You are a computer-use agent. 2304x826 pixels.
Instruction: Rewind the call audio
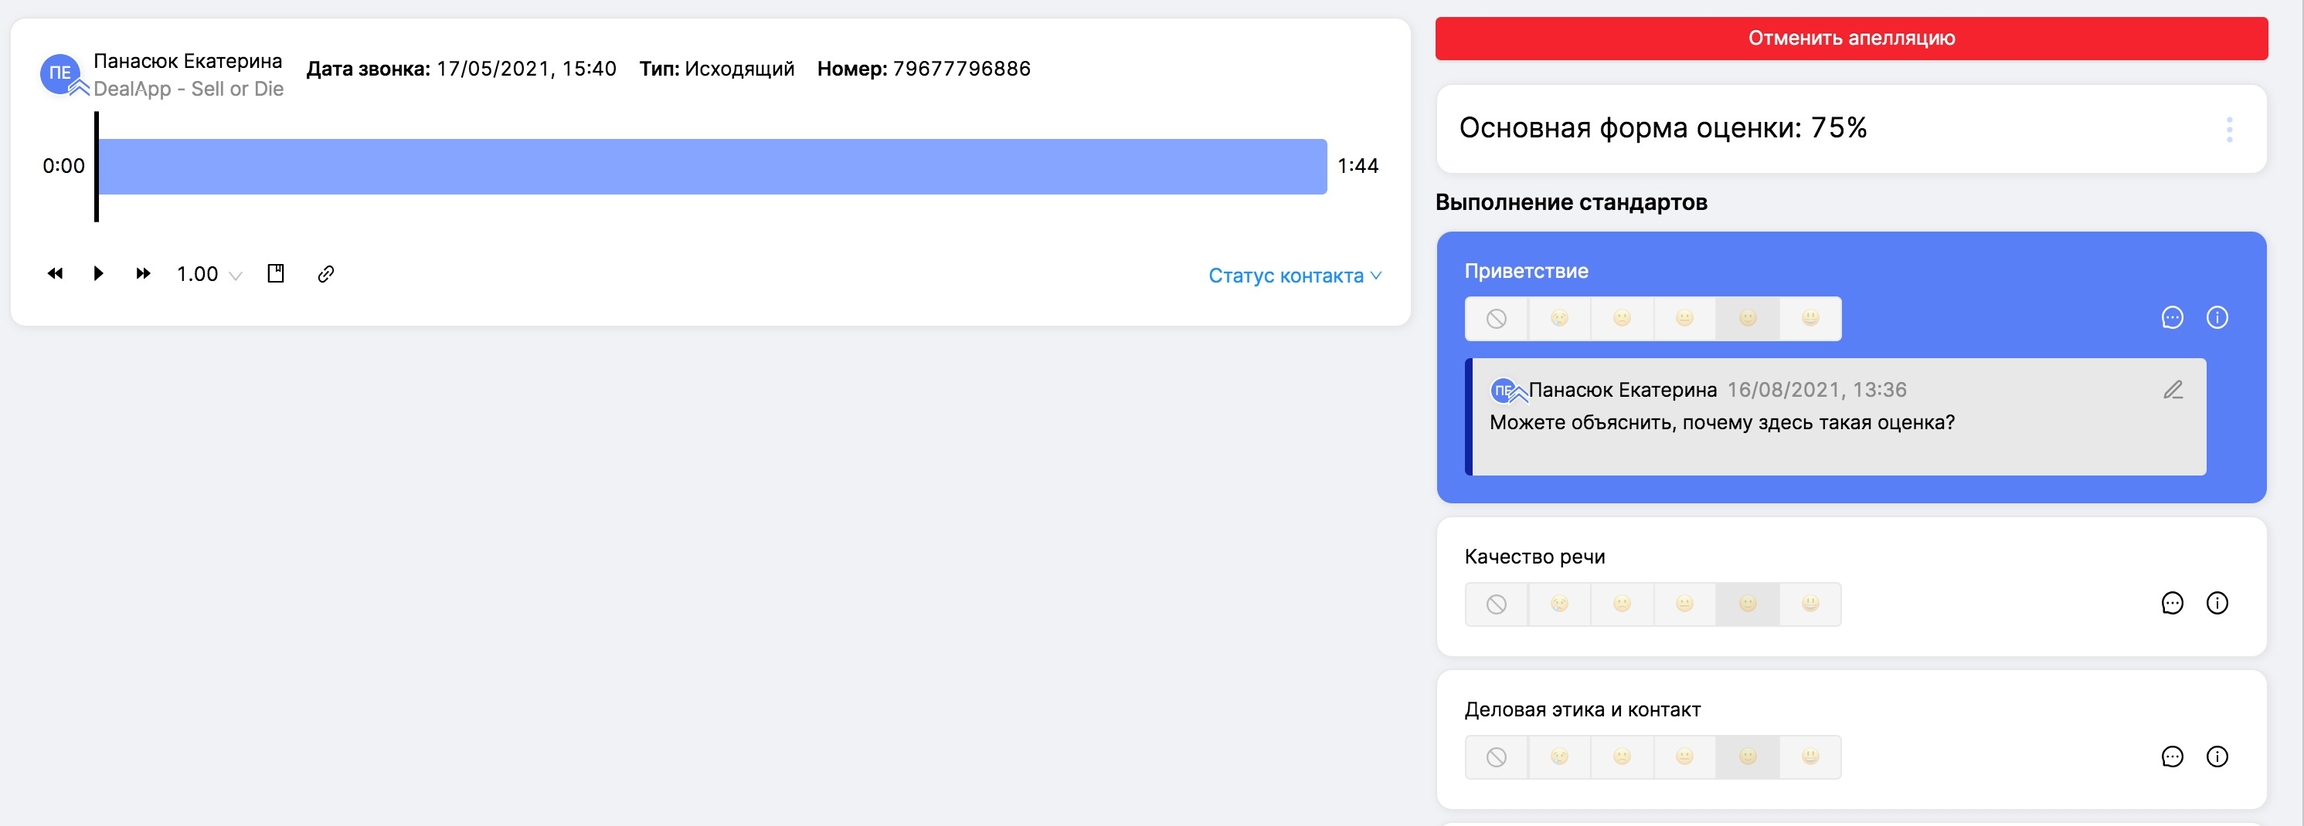point(55,273)
